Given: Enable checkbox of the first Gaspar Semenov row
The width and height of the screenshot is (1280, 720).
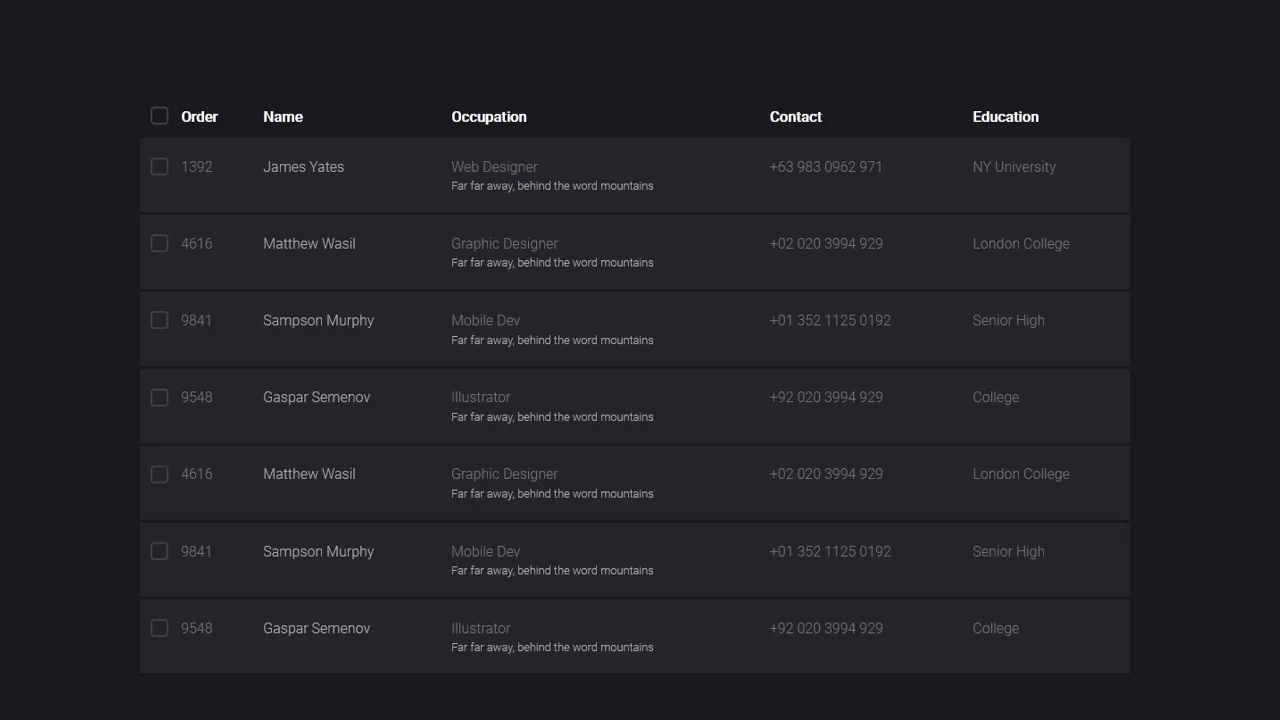Looking at the screenshot, I should [x=159, y=397].
